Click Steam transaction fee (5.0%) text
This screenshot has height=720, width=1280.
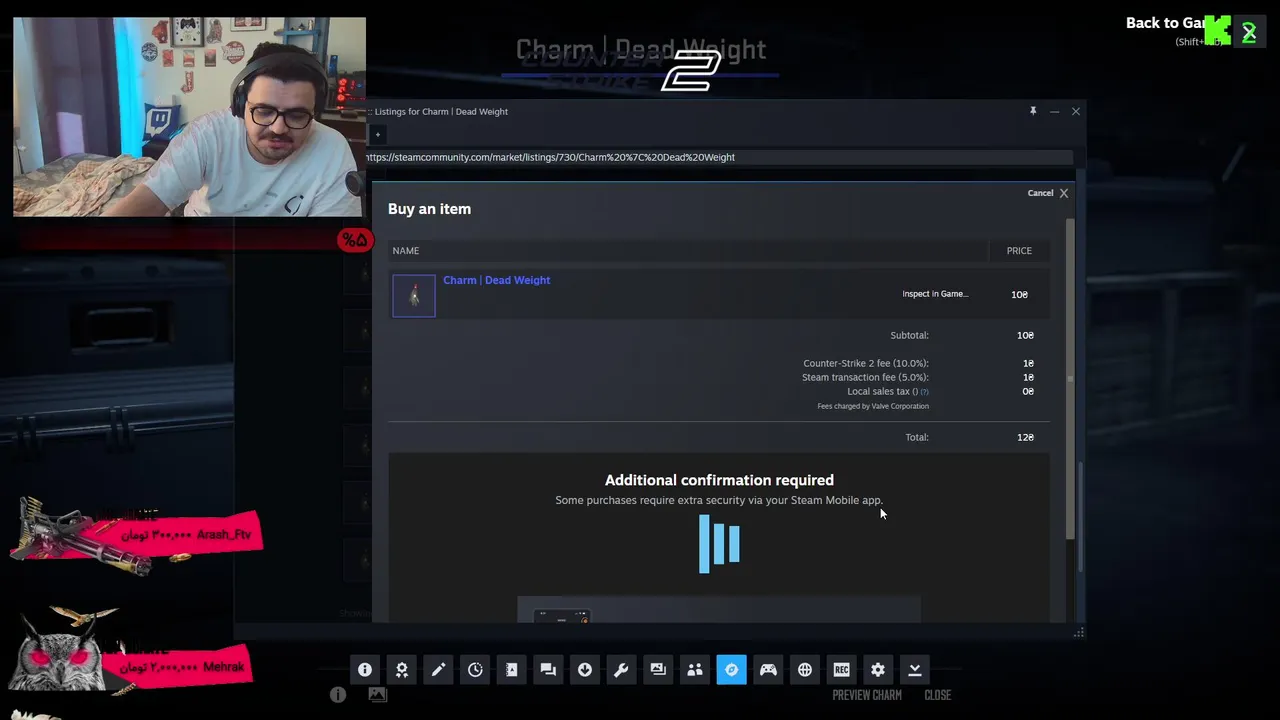coord(865,377)
